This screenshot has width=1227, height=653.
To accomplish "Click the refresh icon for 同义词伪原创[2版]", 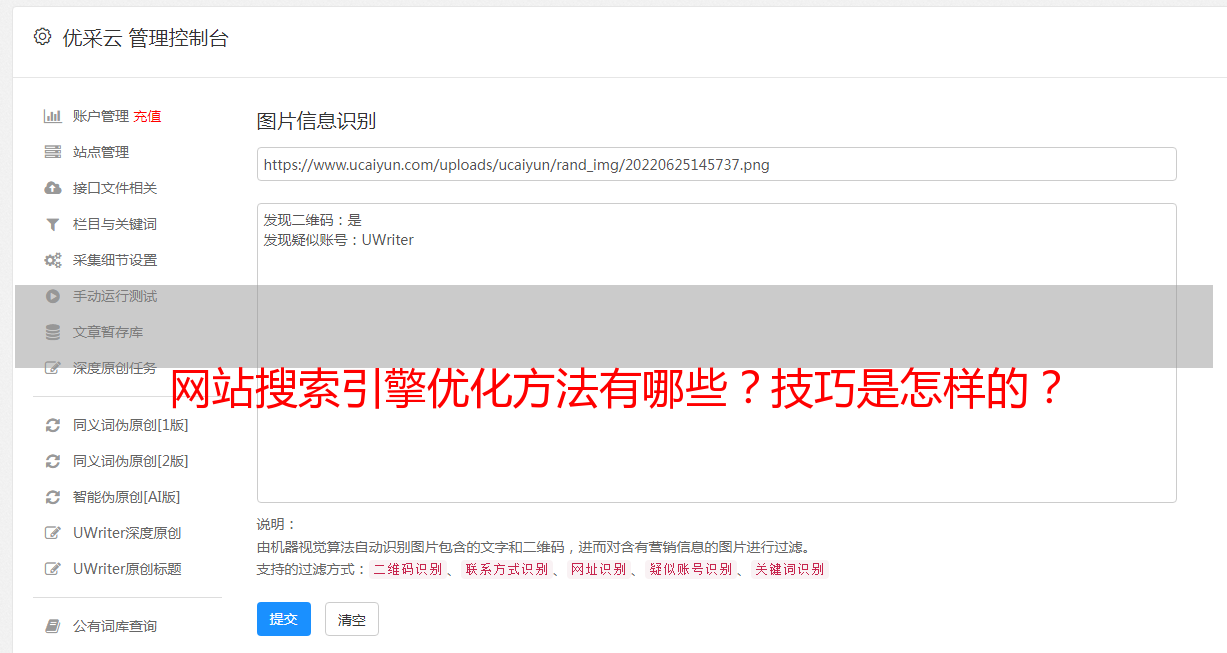I will [53, 461].
